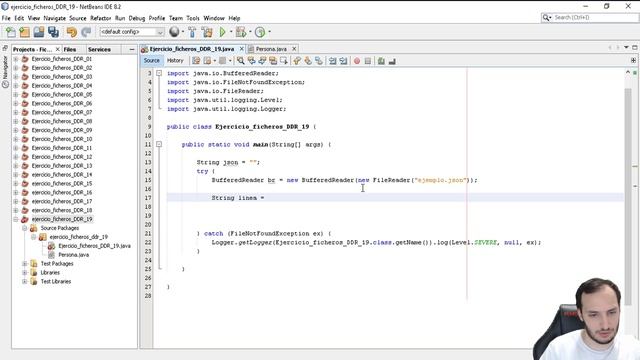Click the red Start Macro Recording icon
Screen dimensions: 640x360
click(357, 61)
